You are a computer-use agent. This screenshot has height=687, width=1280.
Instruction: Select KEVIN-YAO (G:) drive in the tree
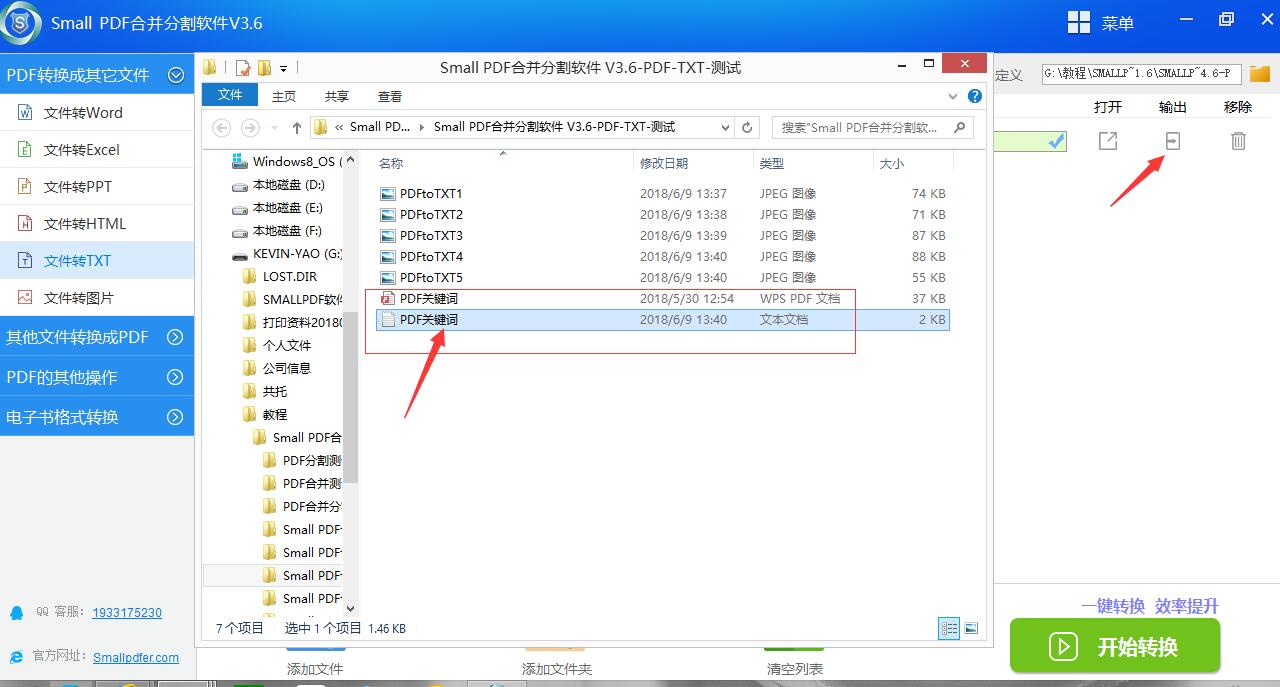point(287,254)
